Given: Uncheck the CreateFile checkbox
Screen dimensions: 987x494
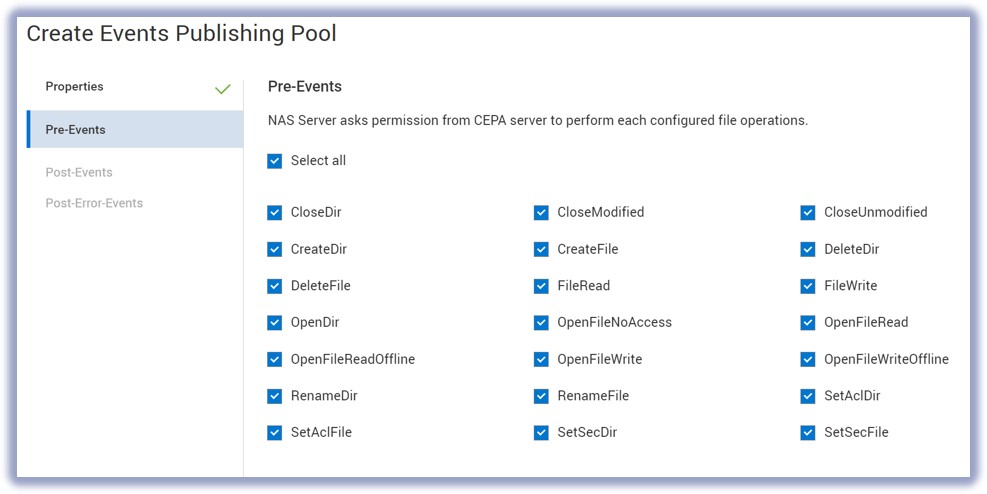Looking at the screenshot, I should pyautogui.click(x=541, y=250).
